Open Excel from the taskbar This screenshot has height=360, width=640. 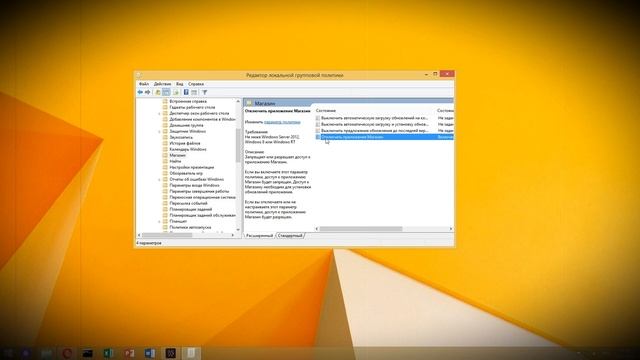click(108, 353)
